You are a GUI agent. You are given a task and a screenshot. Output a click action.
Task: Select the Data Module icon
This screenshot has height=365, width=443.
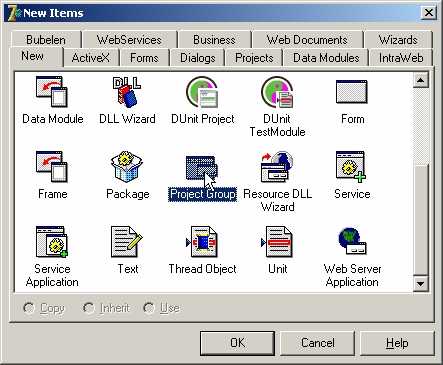(52, 91)
